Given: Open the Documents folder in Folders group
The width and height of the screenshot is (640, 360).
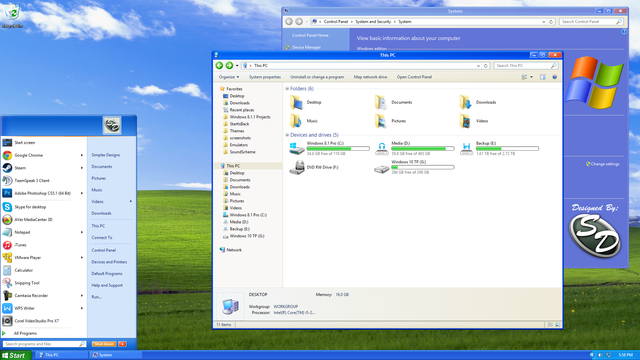Looking at the screenshot, I should tap(393, 102).
